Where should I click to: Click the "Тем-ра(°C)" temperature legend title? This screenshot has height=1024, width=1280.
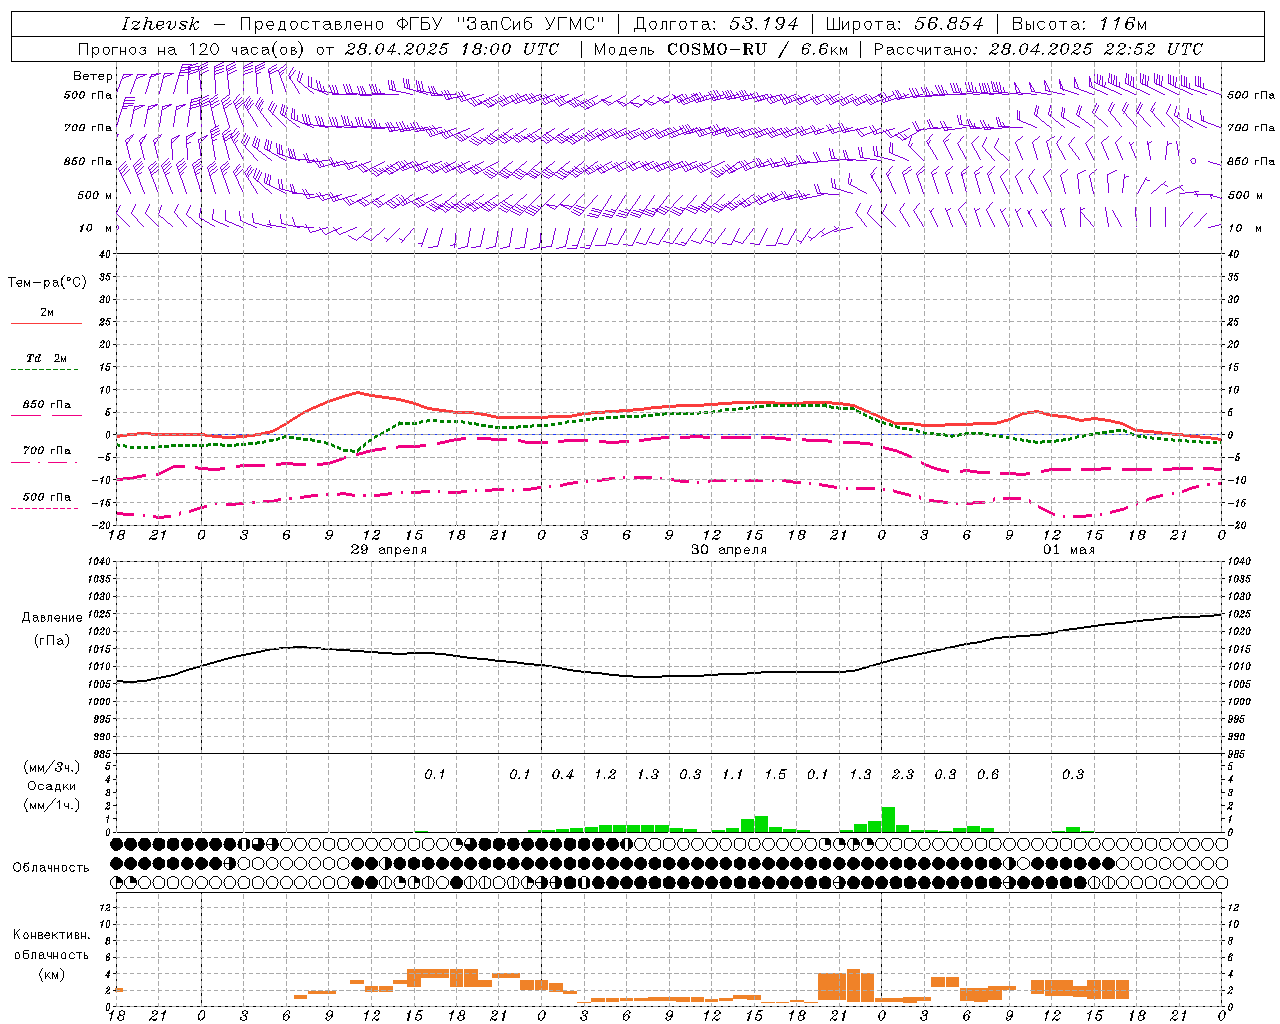(47, 283)
